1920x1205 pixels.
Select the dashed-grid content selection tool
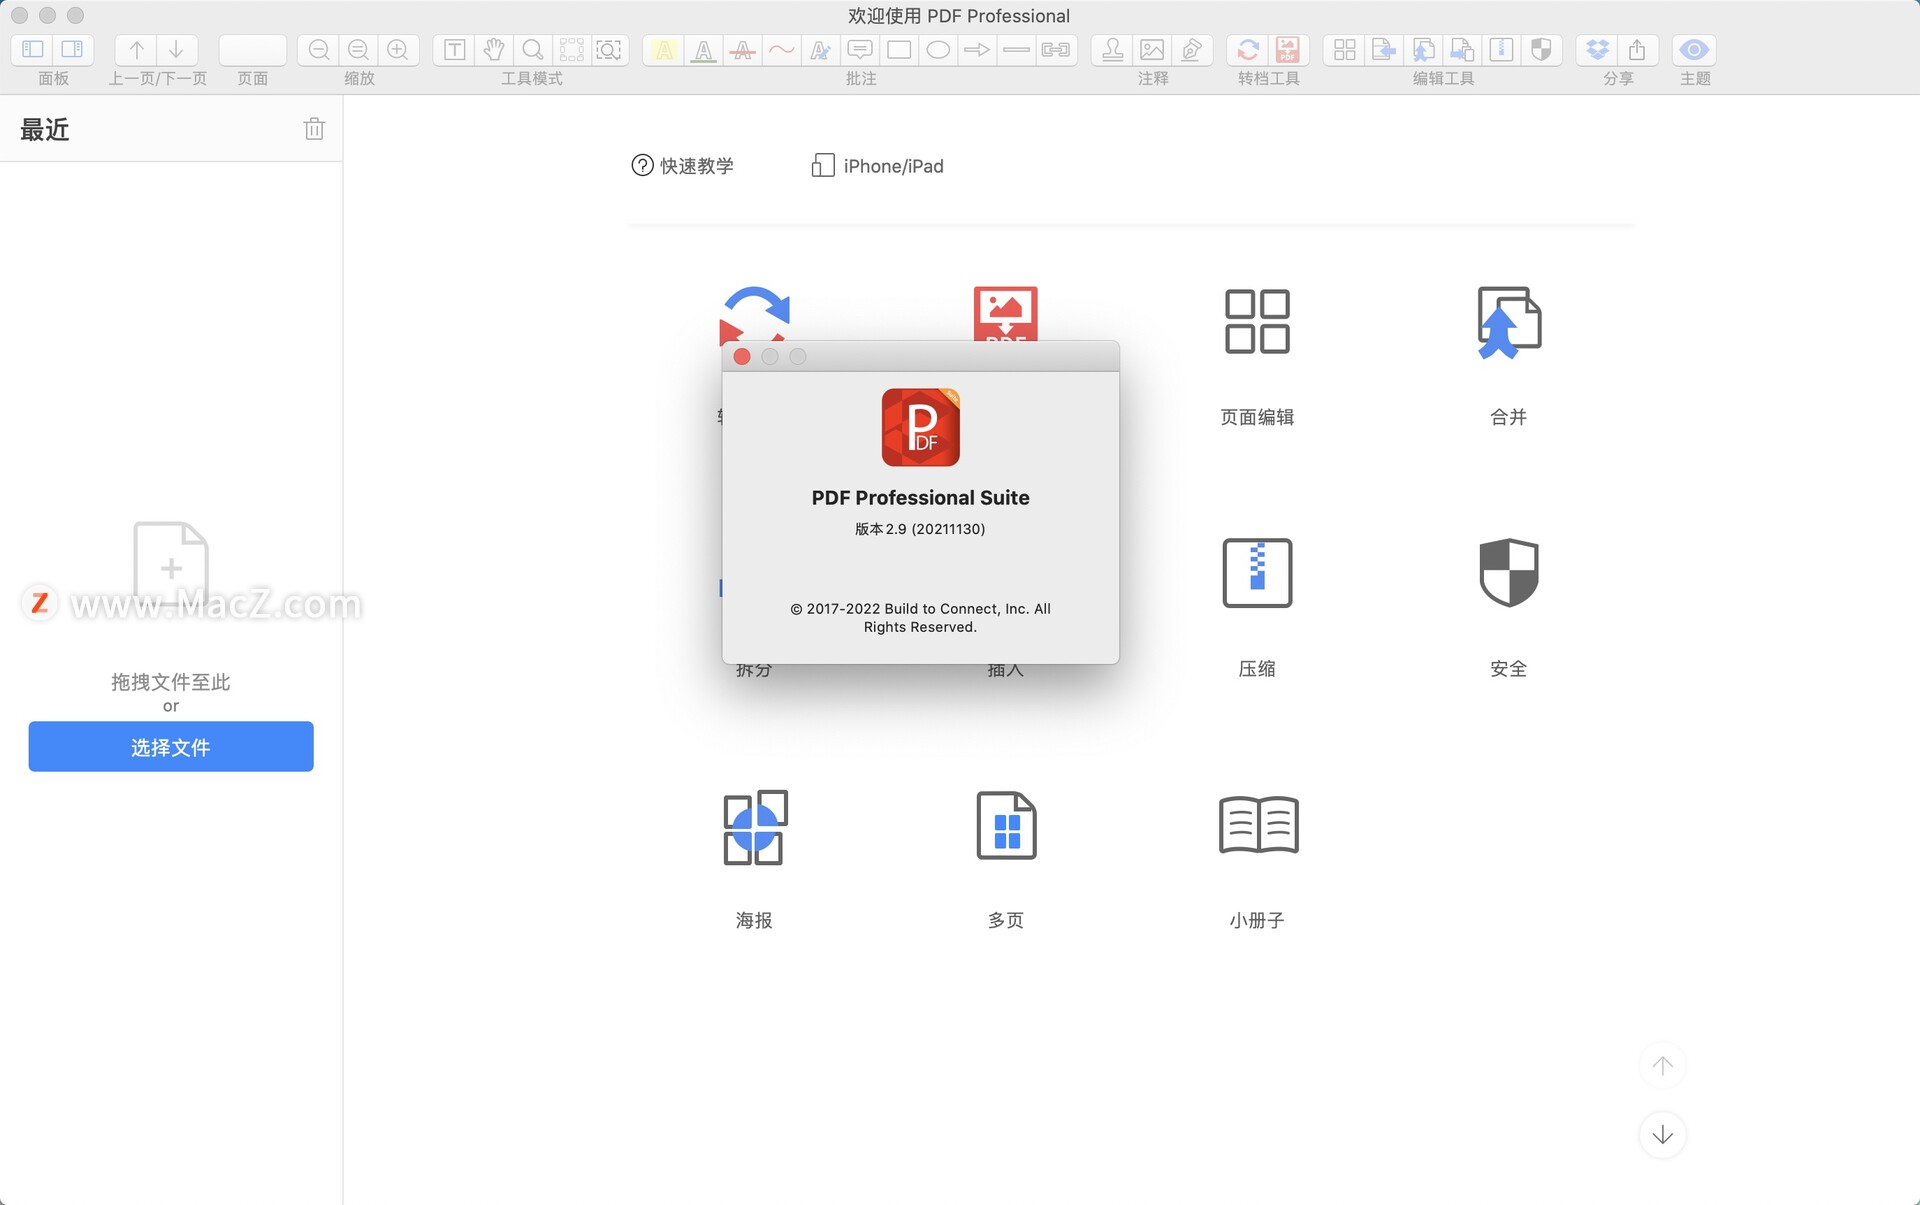tap(571, 49)
